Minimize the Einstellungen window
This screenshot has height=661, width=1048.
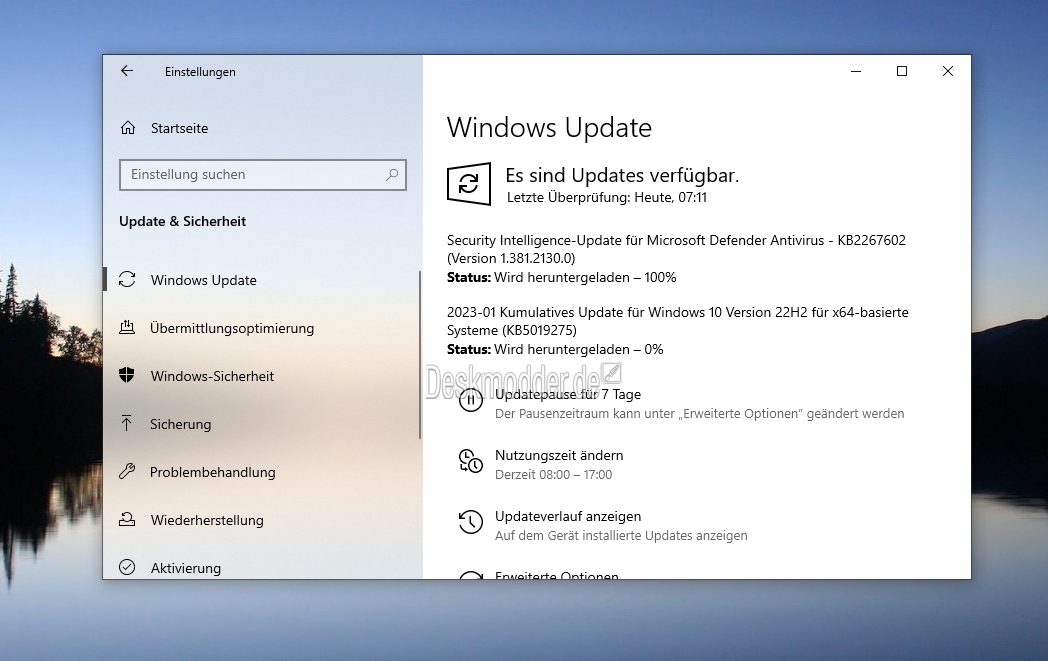click(x=856, y=71)
